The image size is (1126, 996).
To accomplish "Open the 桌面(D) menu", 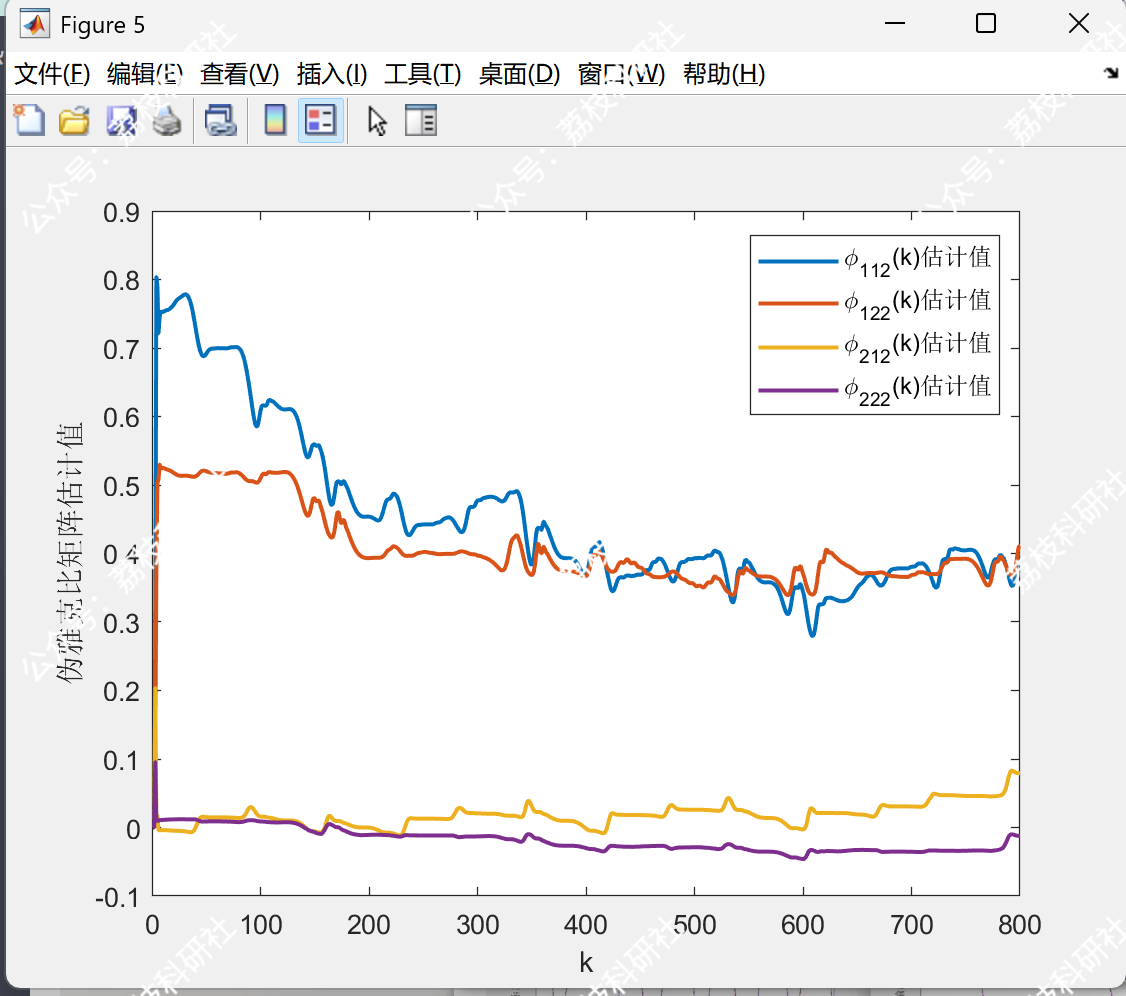I will click(x=519, y=74).
